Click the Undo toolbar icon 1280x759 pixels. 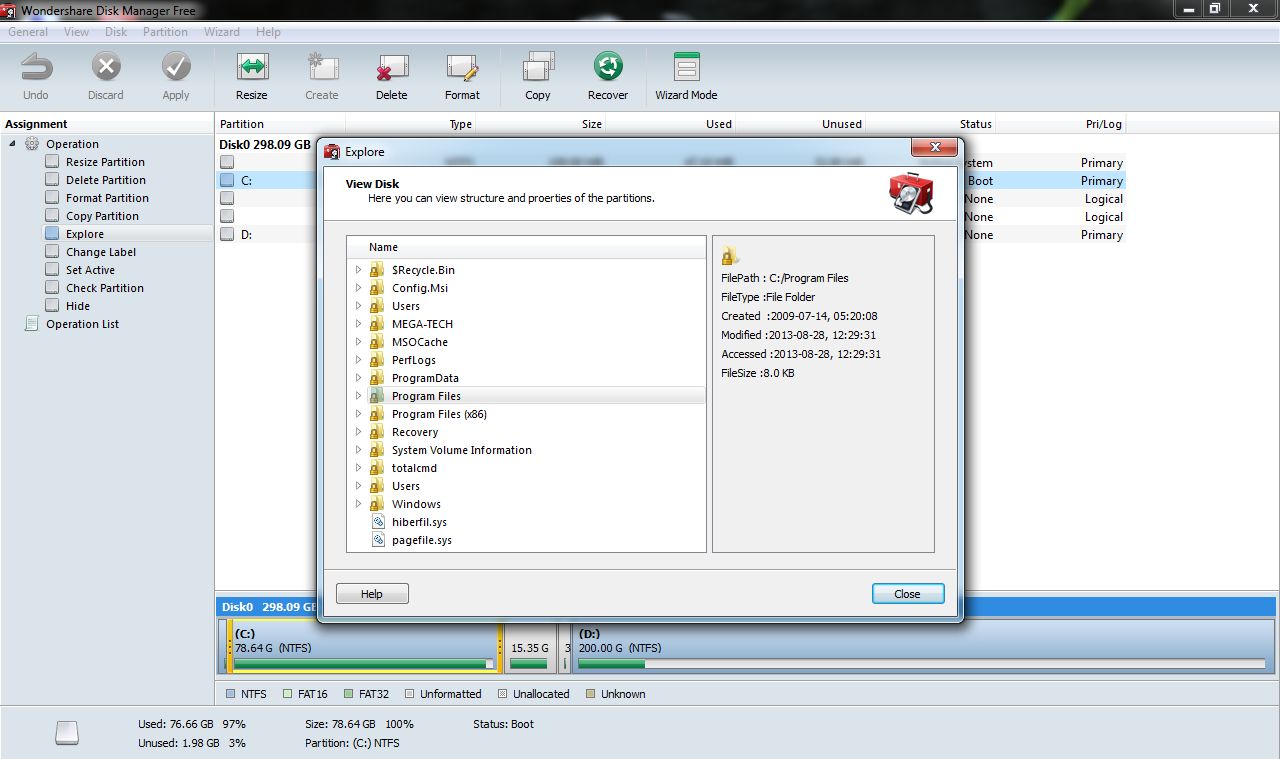click(36, 68)
